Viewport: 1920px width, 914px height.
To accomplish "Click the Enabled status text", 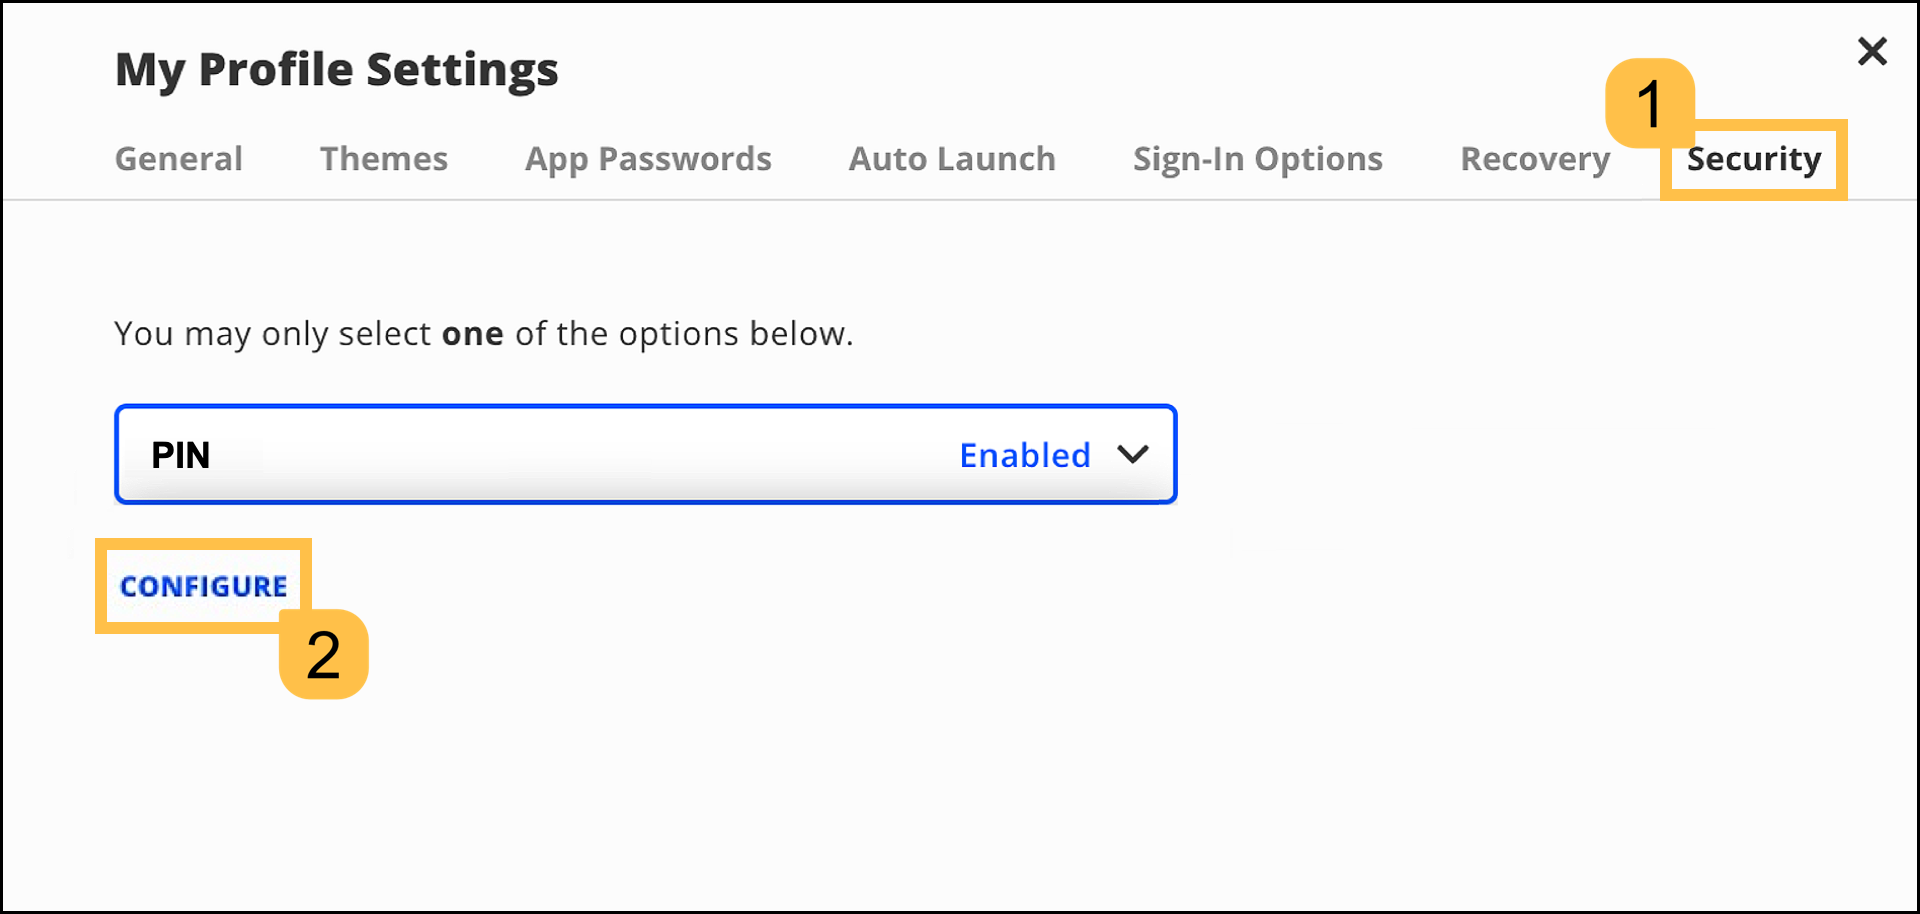I will click(1024, 455).
